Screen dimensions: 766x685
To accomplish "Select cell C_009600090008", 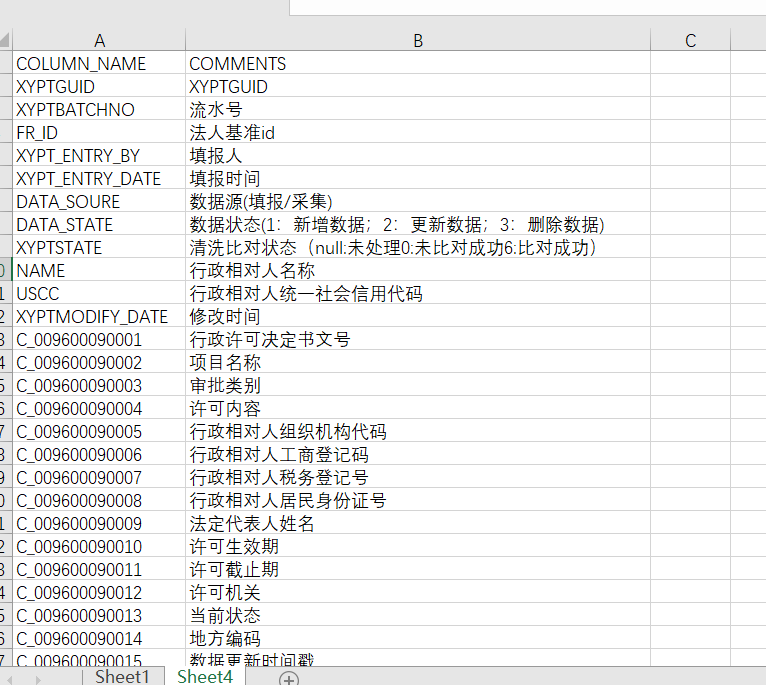I will click(x=99, y=500).
